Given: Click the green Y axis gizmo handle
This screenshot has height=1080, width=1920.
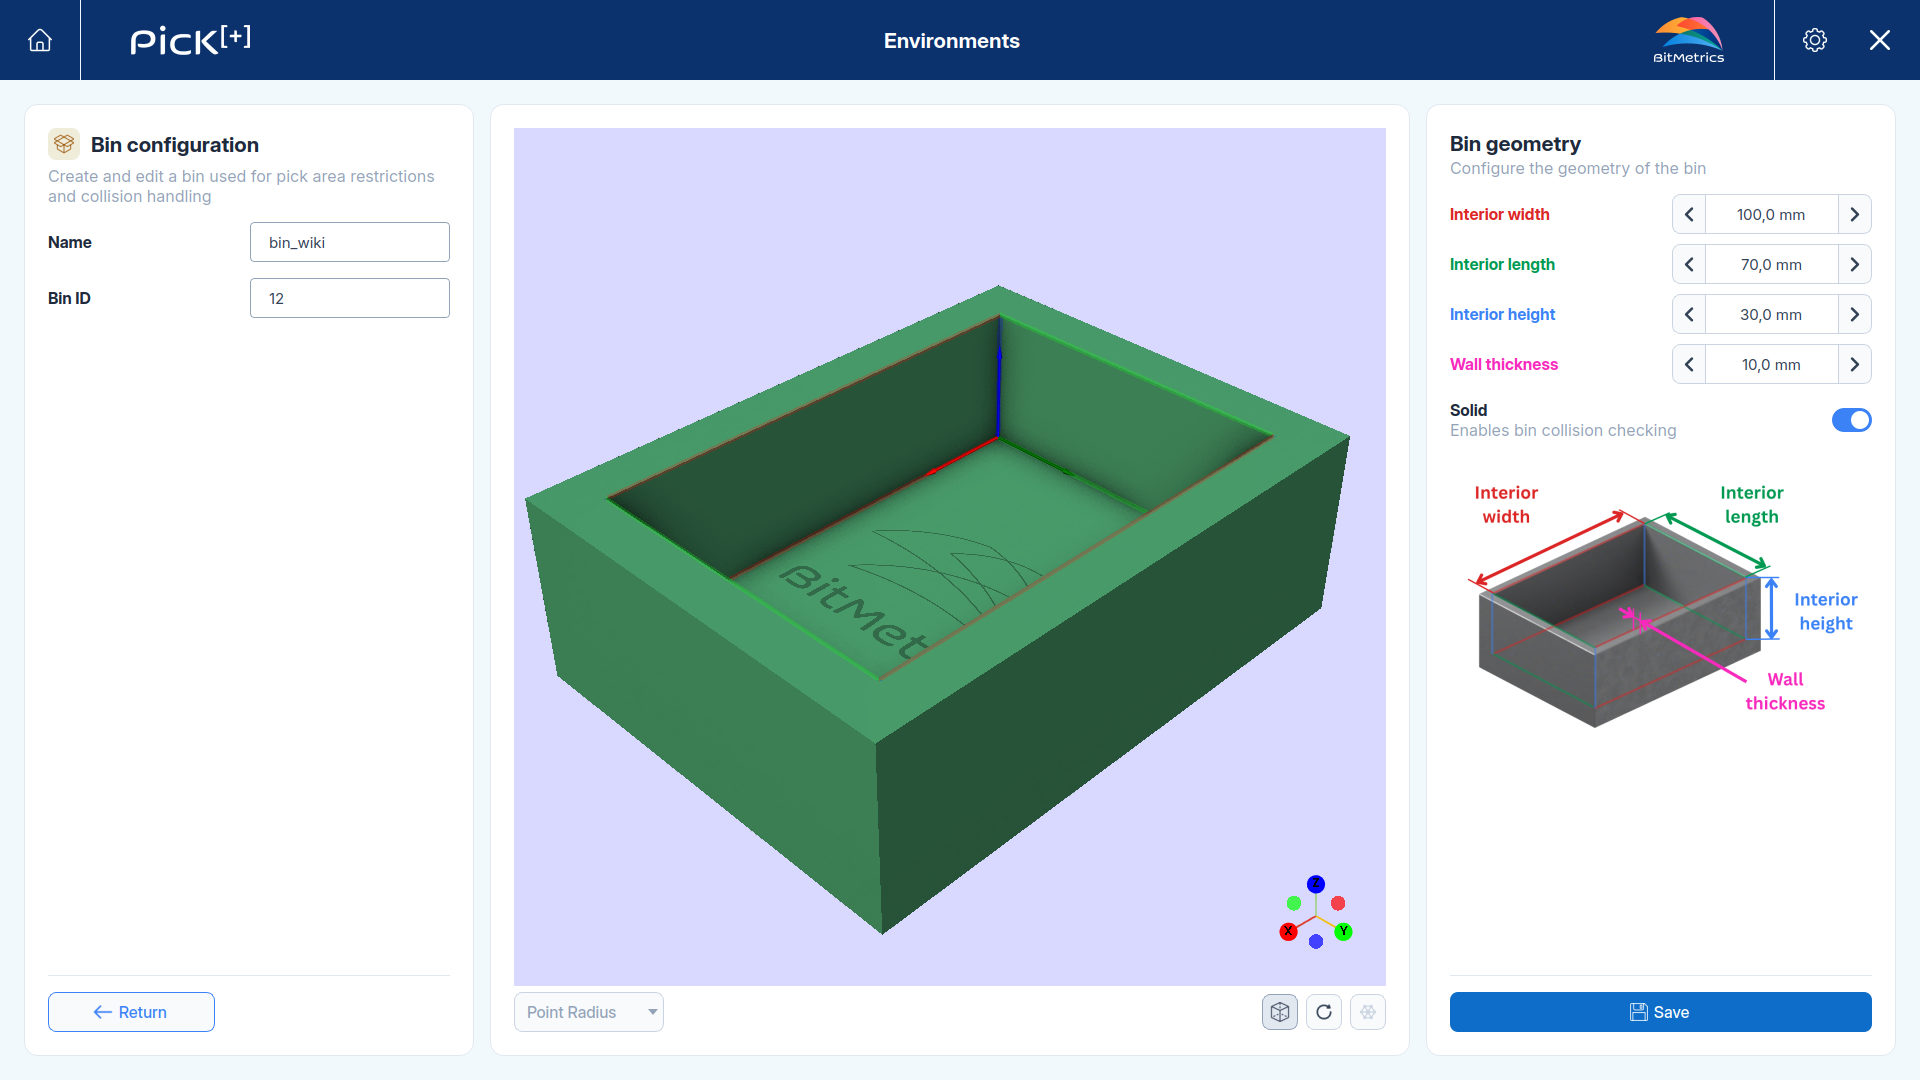Looking at the screenshot, I should coord(1344,931).
